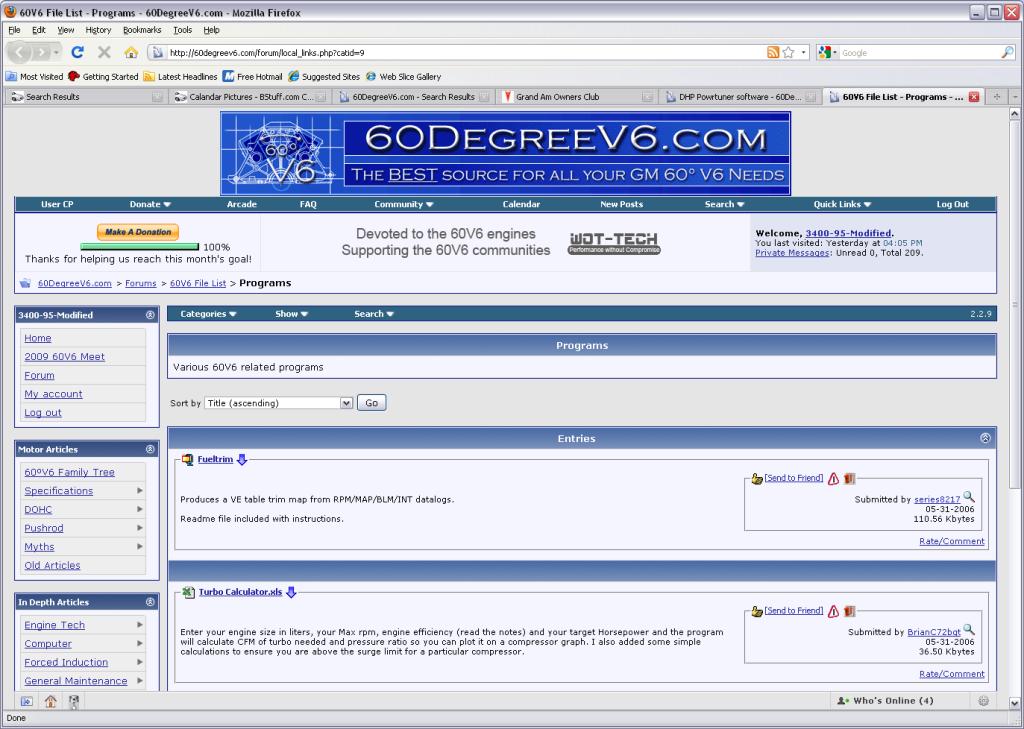The image size is (1024, 729).
Task: Open the Bookmarks menu
Action: 141,30
